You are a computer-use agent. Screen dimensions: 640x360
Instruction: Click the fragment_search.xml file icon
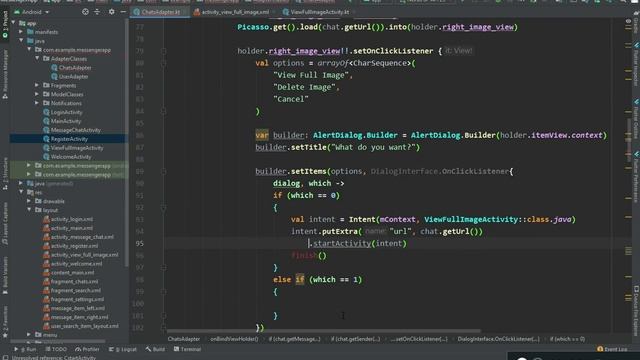[46, 290]
